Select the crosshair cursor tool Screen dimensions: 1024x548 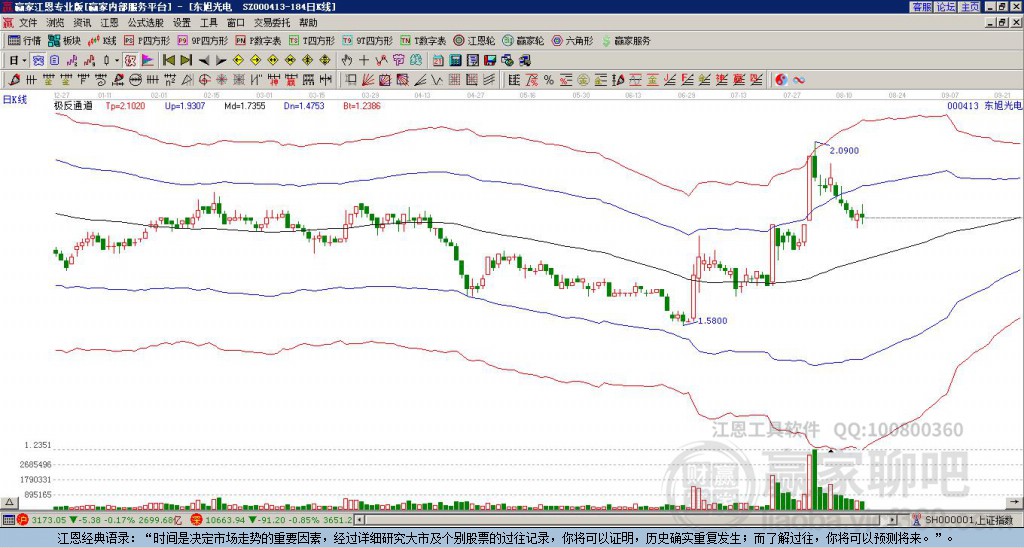point(364,61)
